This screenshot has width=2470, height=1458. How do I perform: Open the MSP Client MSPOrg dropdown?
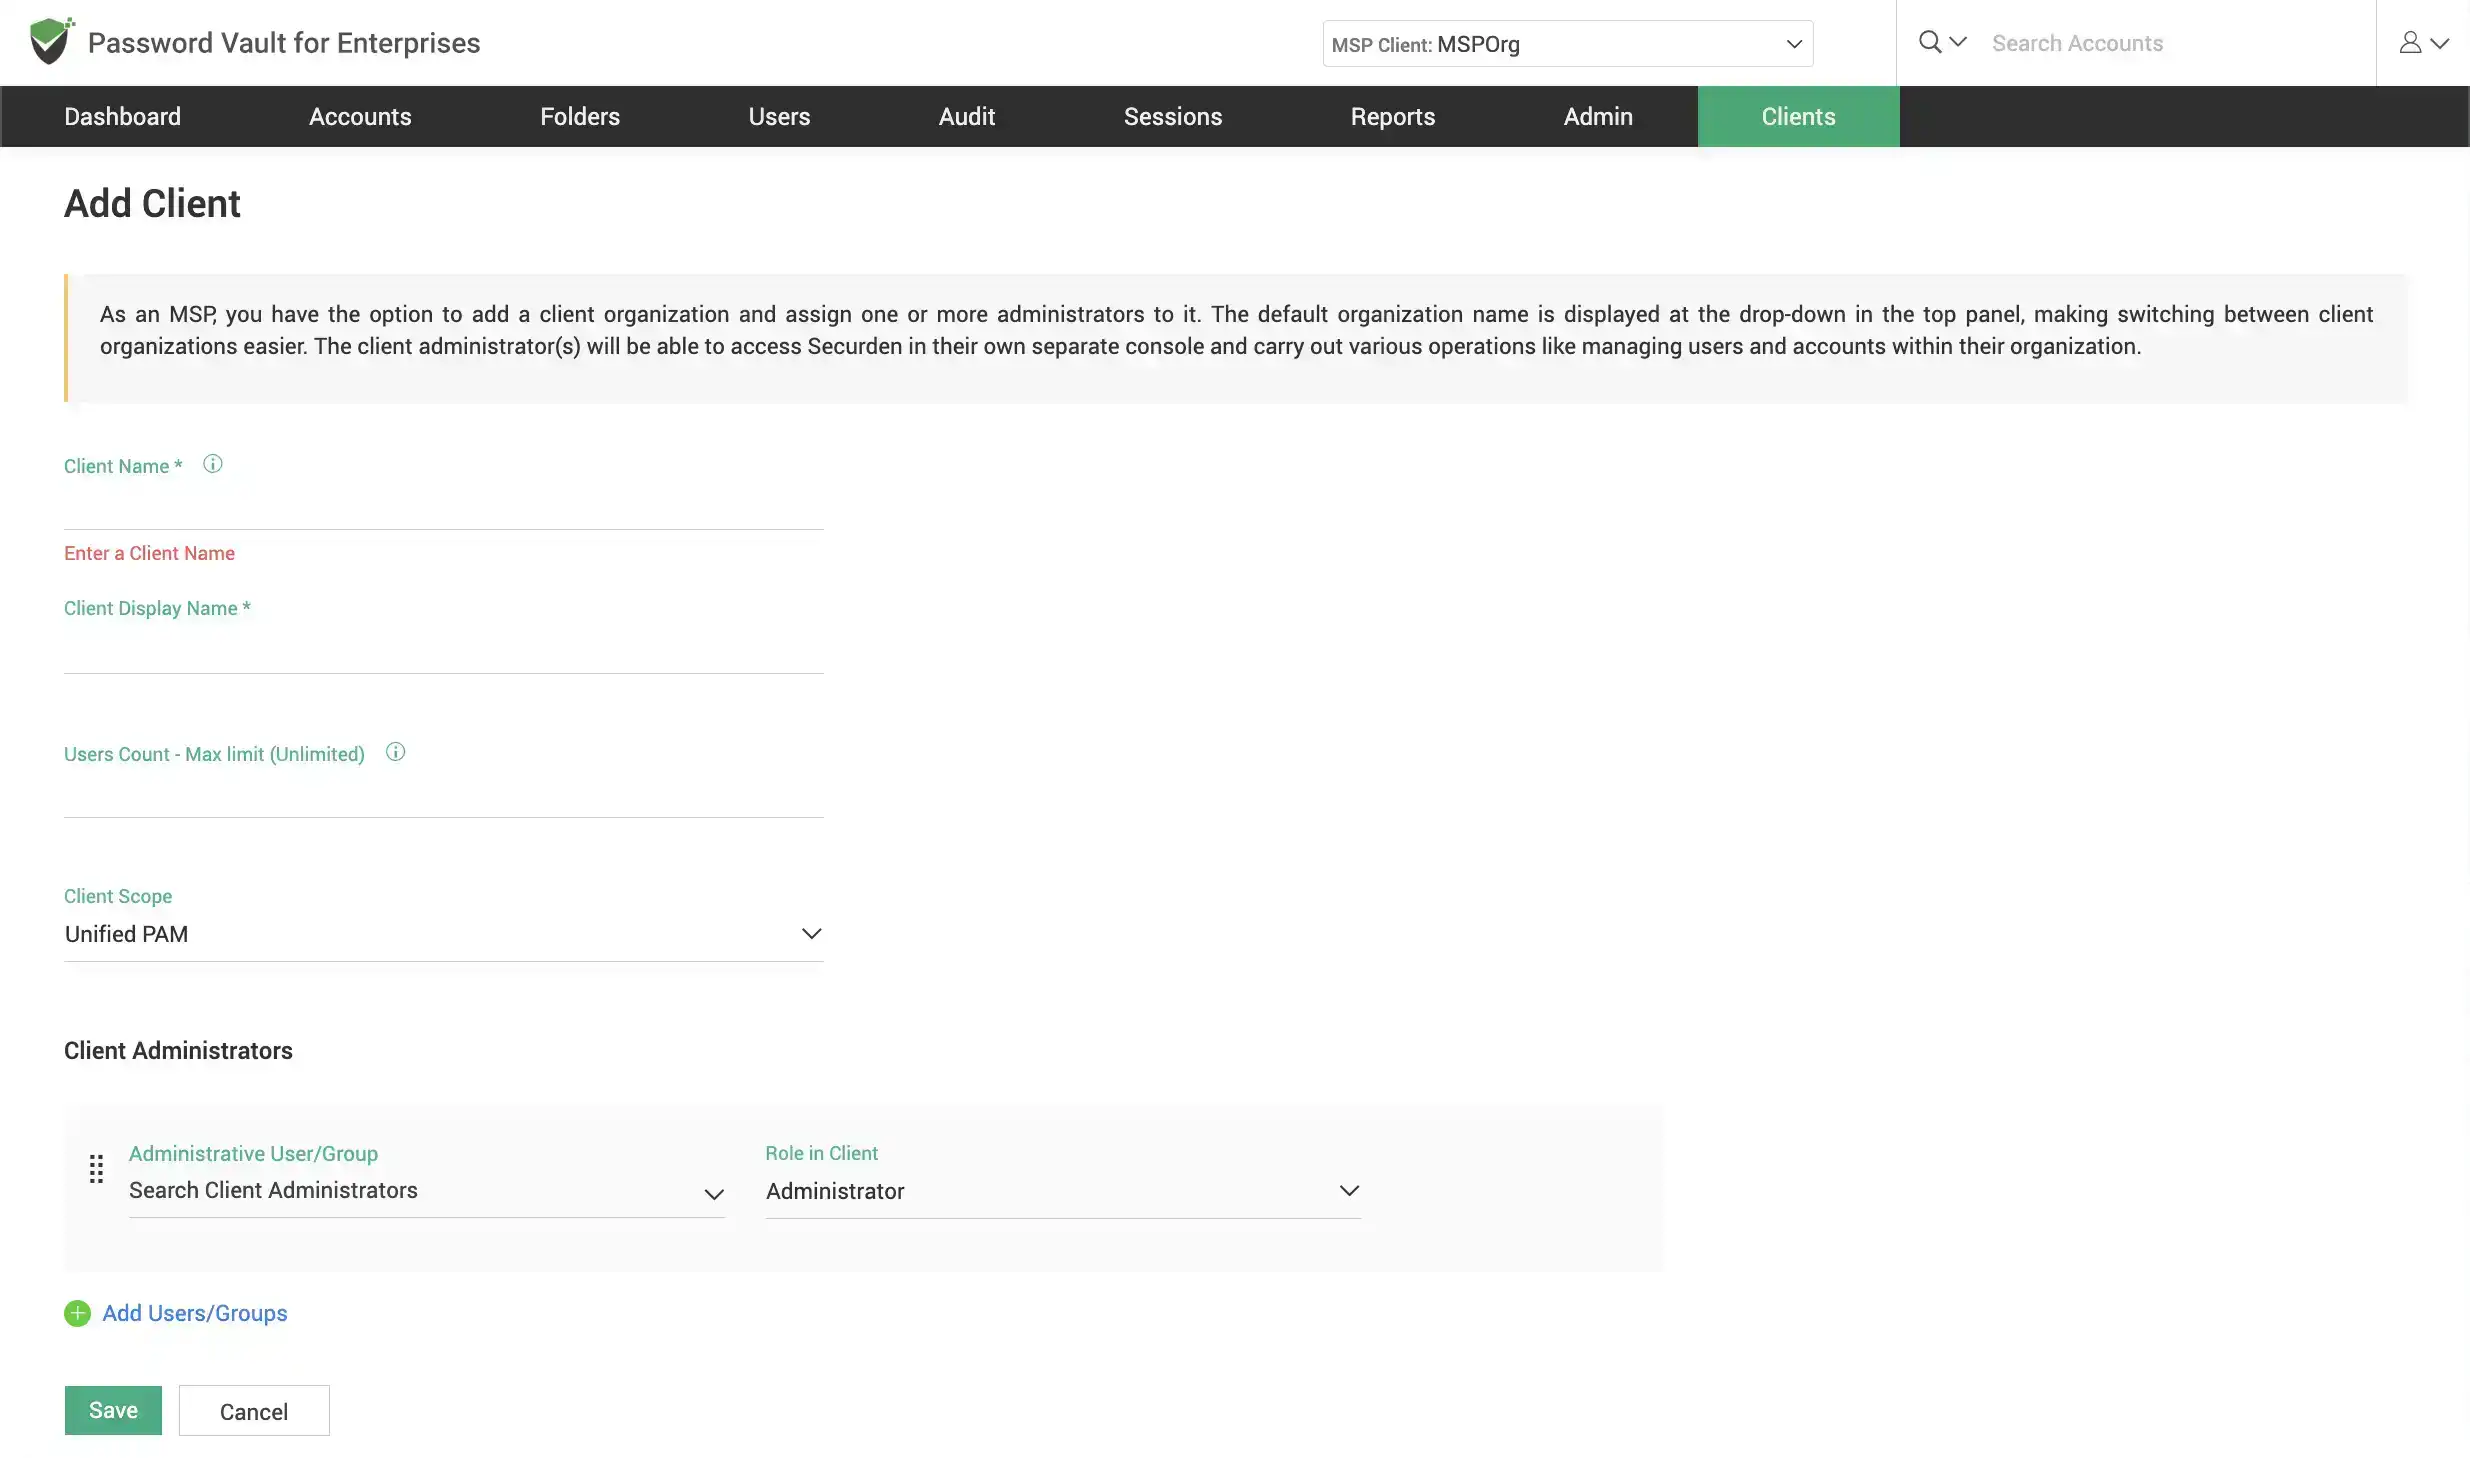pyautogui.click(x=1567, y=44)
